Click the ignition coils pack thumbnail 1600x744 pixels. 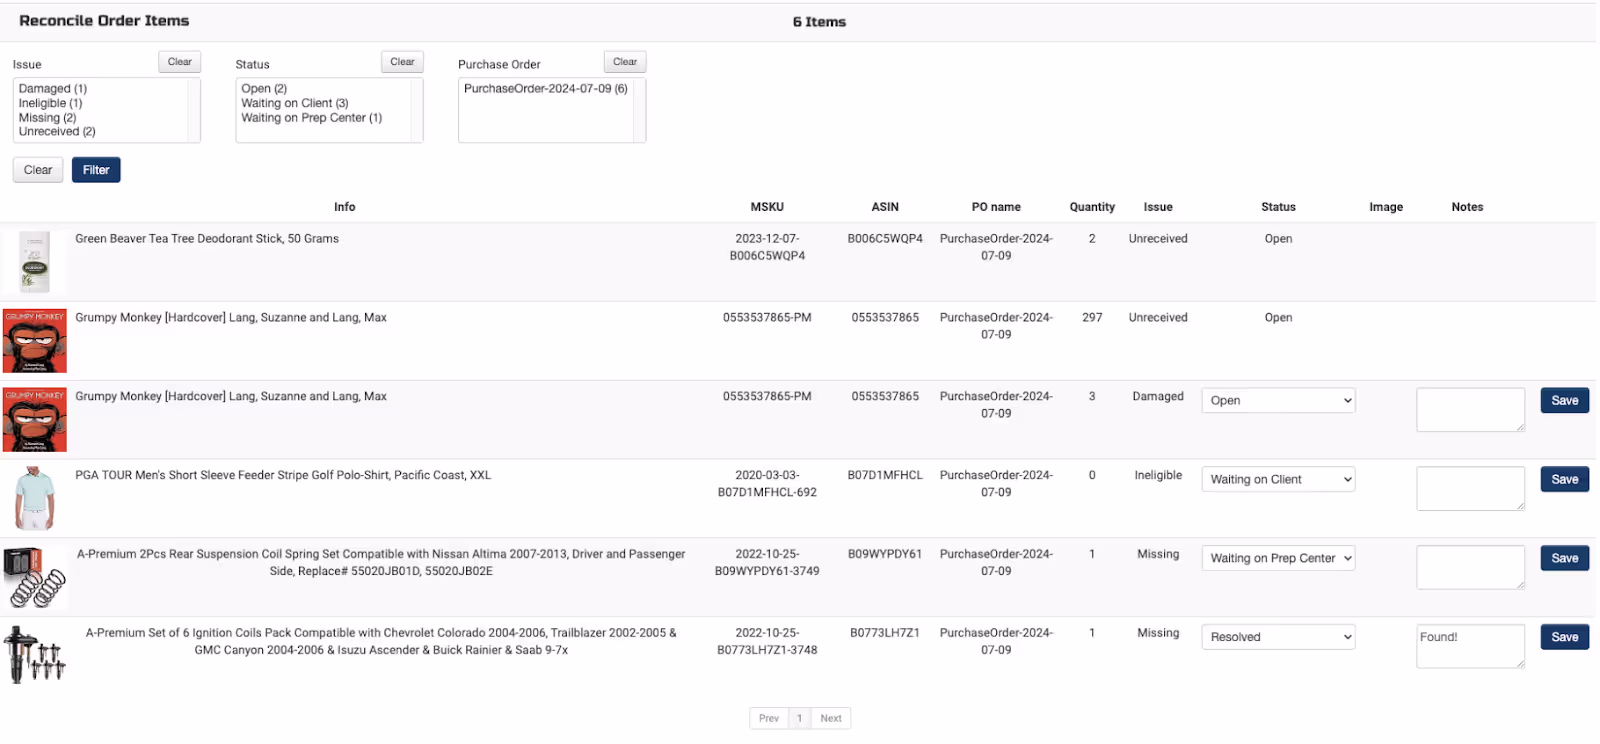pyautogui.click(x=35, y=655)
